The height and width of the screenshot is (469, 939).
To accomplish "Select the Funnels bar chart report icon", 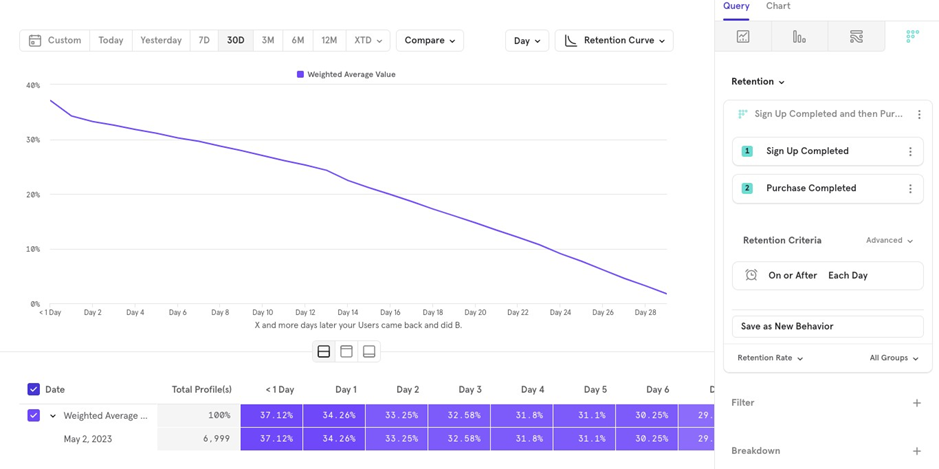I will click(799, 37).
